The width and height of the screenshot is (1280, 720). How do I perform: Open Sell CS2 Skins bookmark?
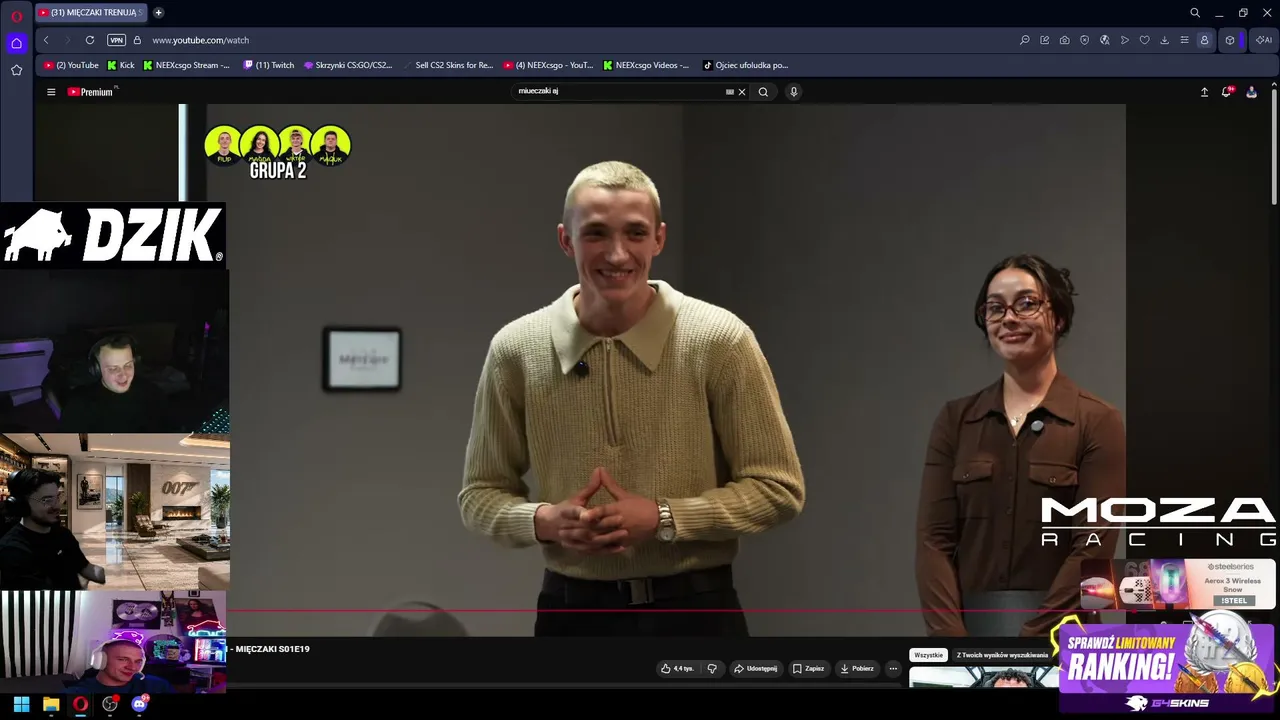pos(448,65)
